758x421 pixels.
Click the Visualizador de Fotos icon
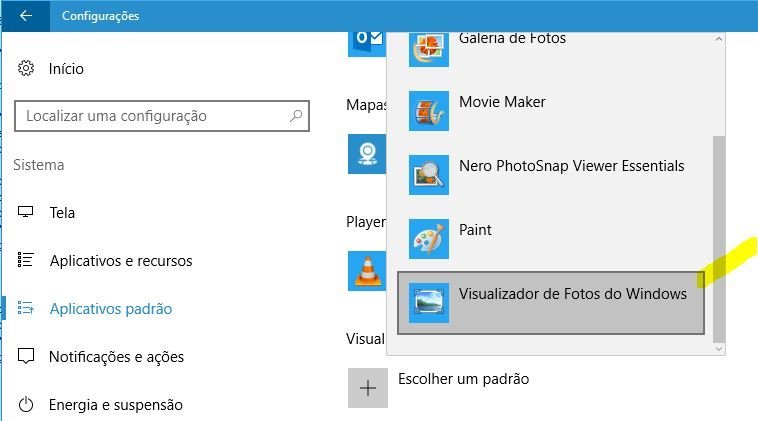tap(429, 303)
